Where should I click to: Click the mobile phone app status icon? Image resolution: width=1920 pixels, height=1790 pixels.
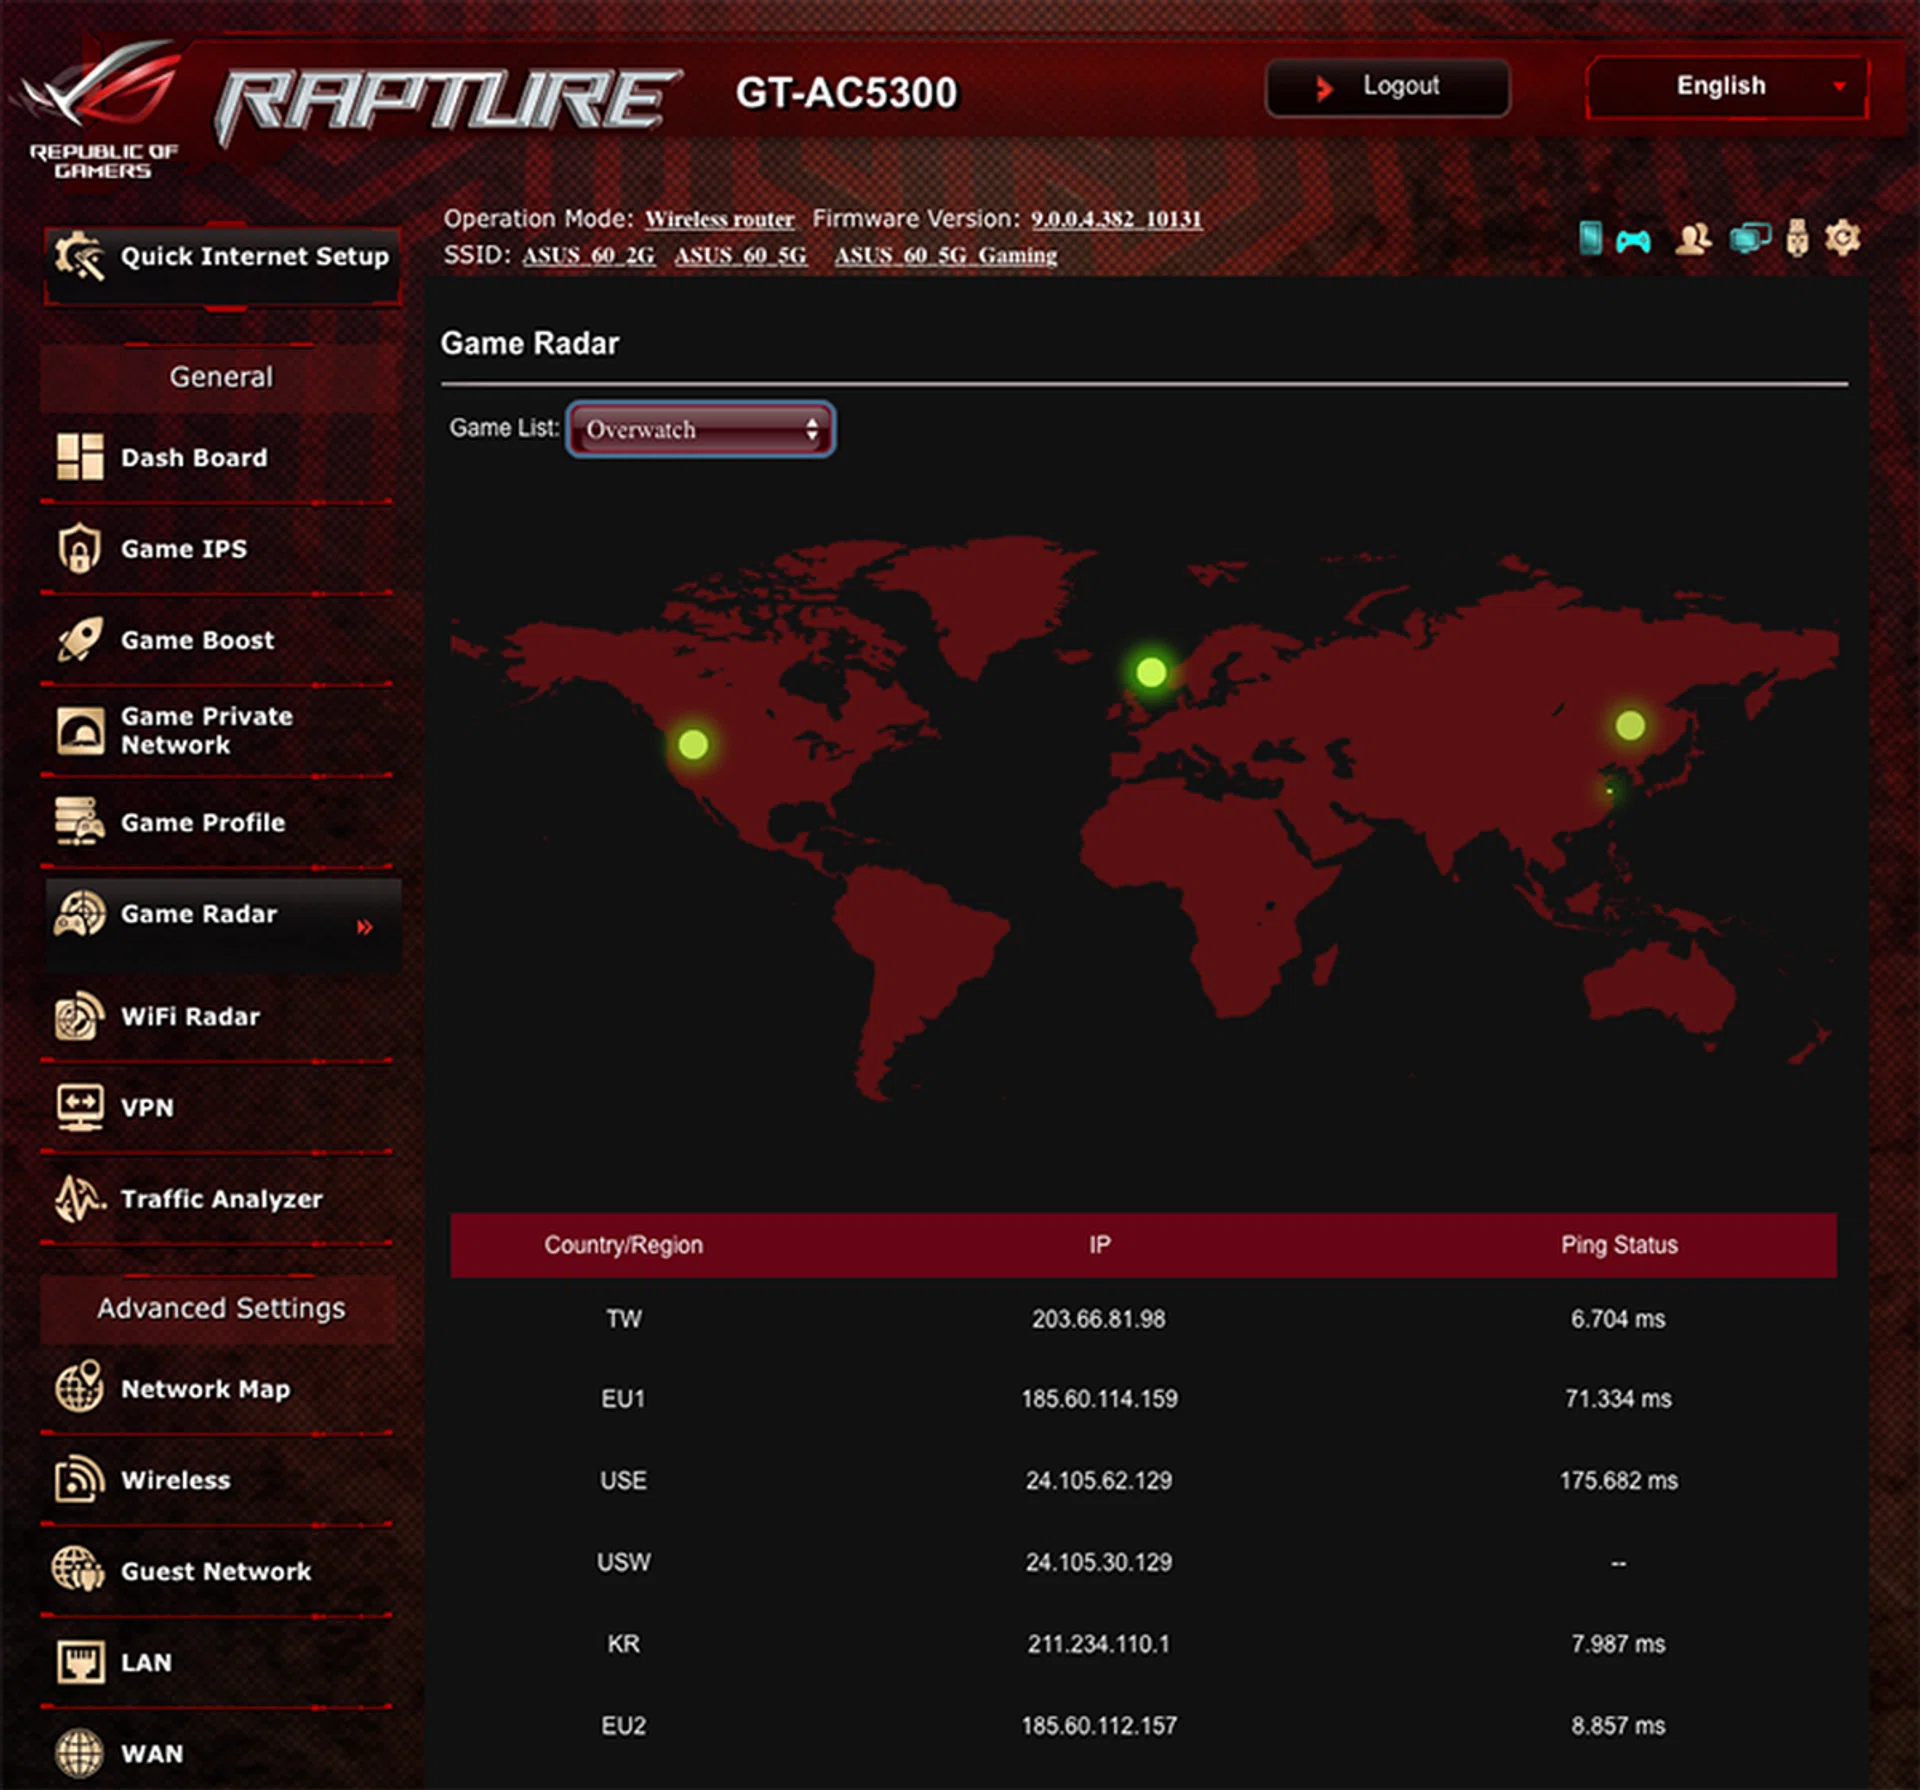(1590, 238)
